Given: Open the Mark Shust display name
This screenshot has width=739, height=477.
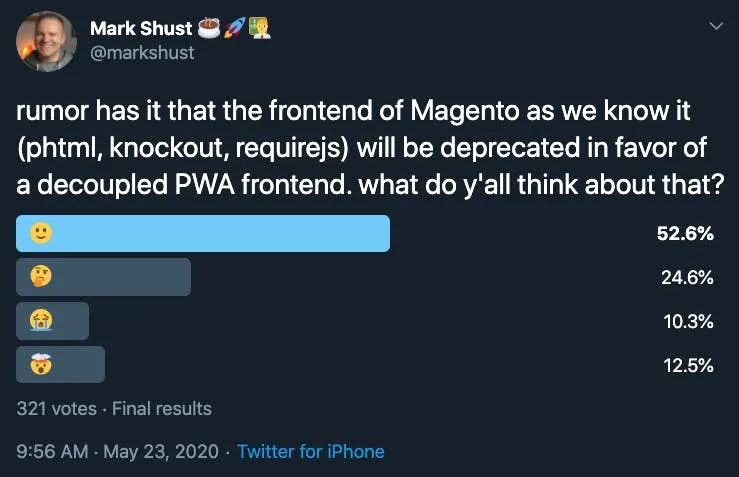Looking at the screenshot, I should (140, 28).
